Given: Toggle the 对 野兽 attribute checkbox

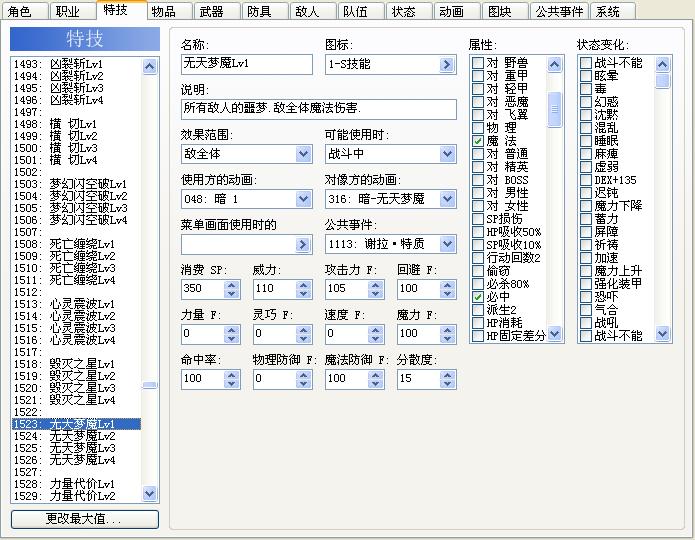Looking at the screenshot, I should click(478, 63).
